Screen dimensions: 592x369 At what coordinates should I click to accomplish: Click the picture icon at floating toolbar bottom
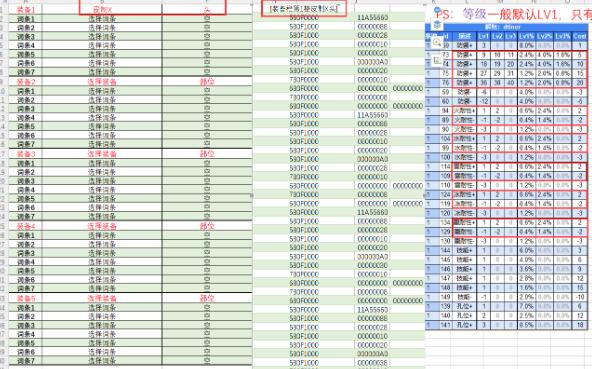click(437, 60)
